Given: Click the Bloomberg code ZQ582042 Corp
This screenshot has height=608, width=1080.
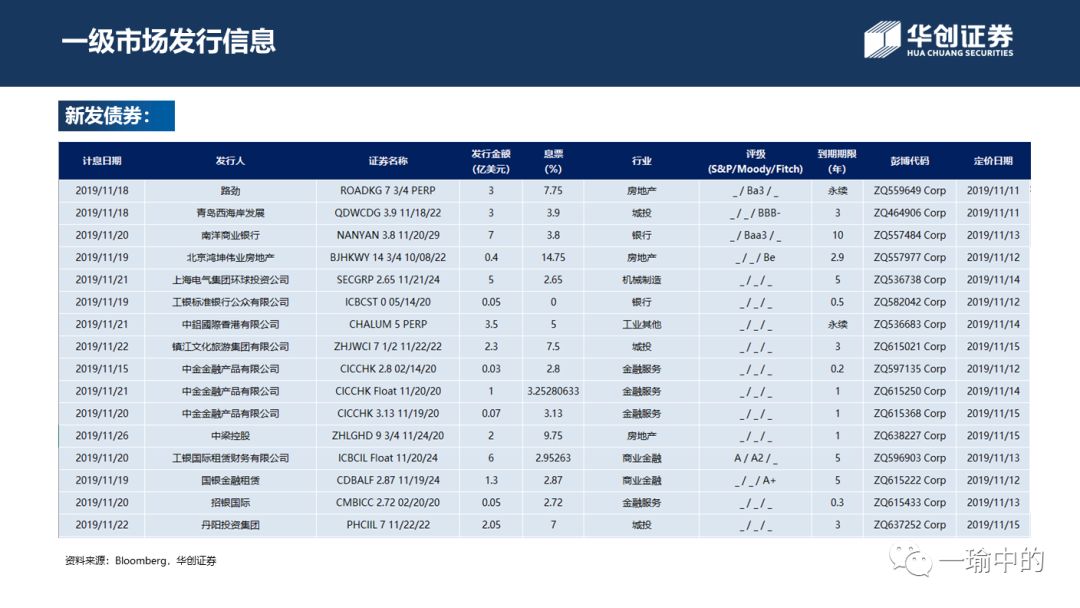Looking at the screenshot, I should [910, 302].
